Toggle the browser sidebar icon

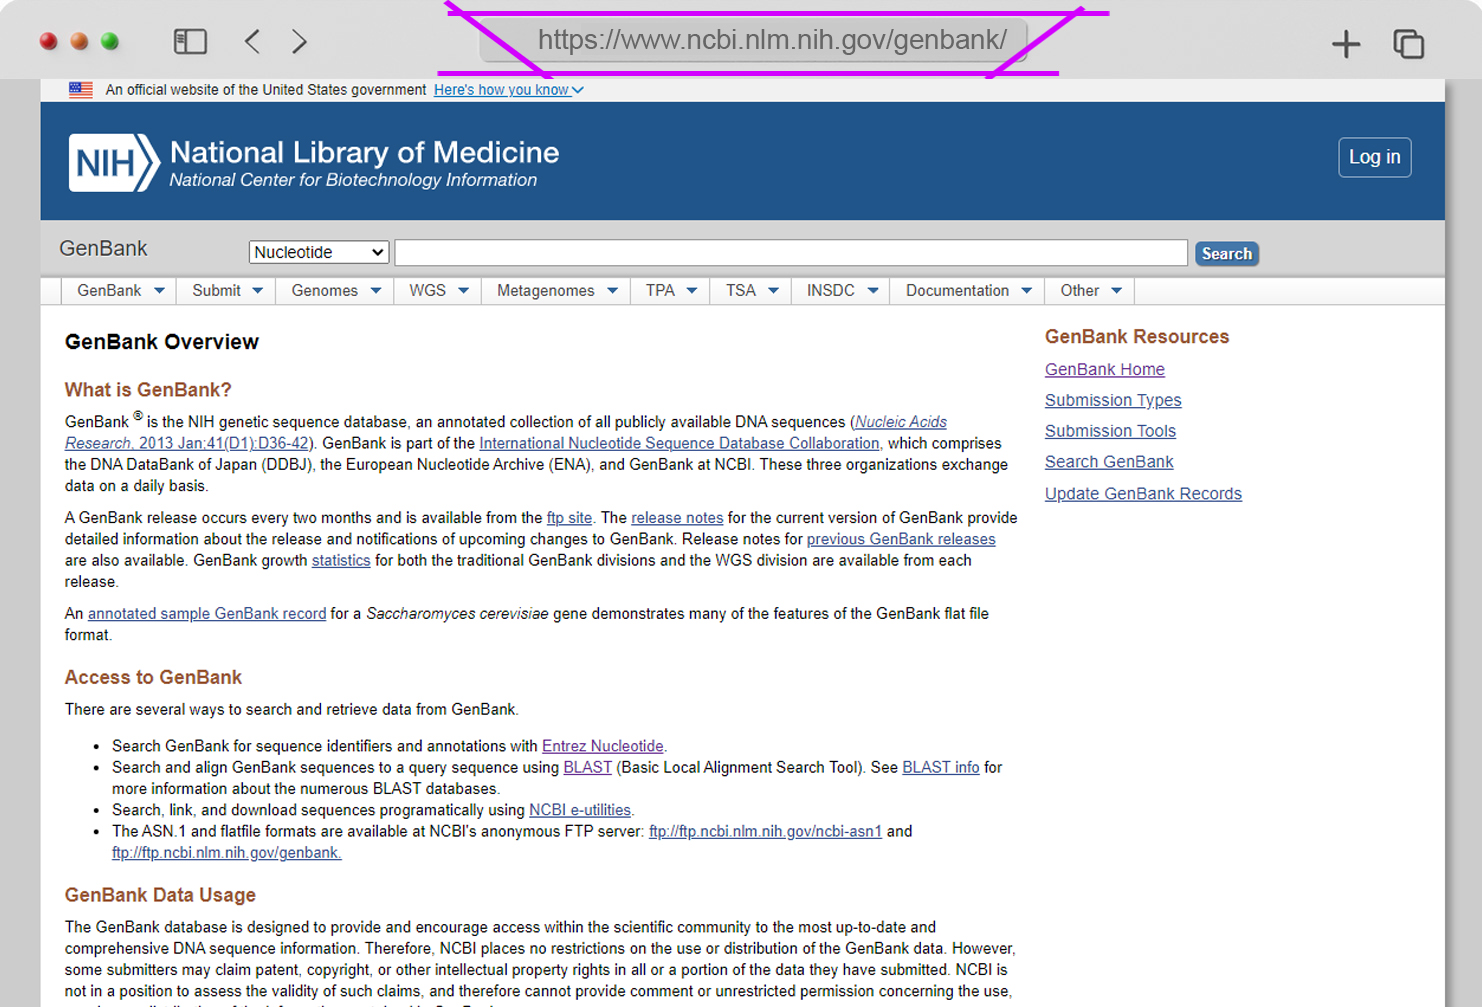click(x=190, y=41)
